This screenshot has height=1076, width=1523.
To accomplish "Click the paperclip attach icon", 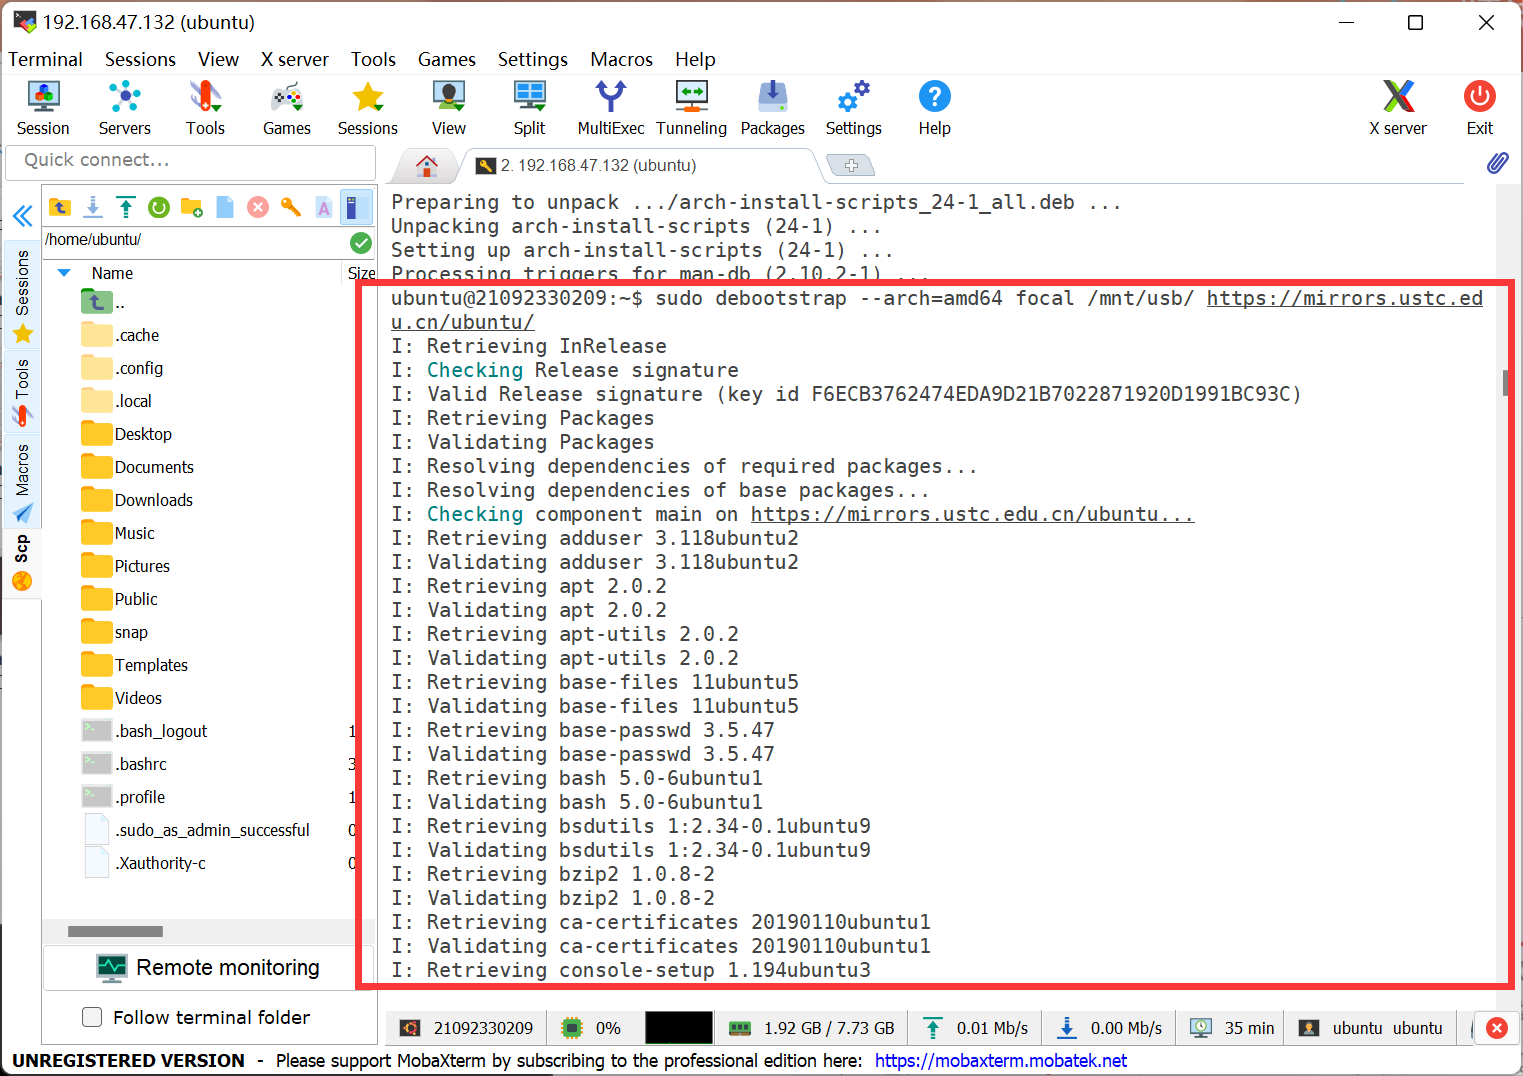I will 1497,163.
